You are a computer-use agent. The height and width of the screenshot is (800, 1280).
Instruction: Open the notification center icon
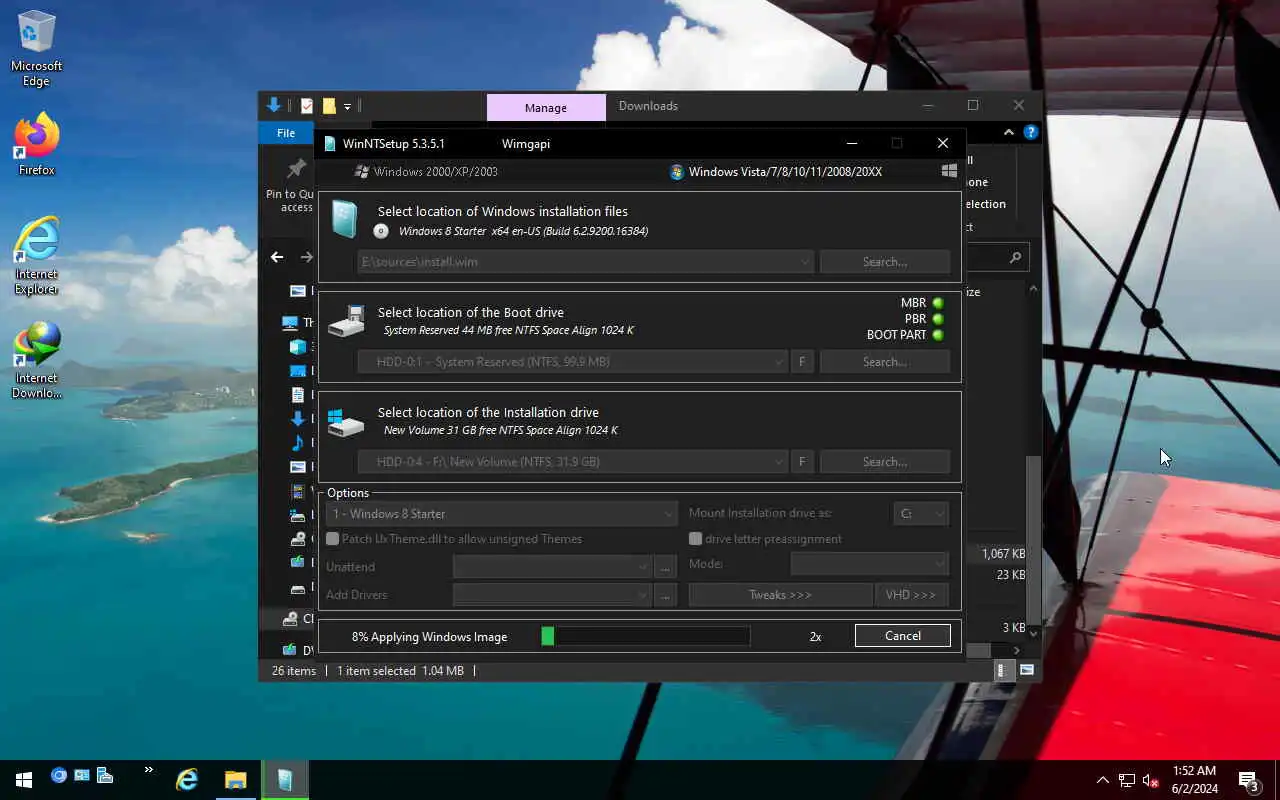(x=1249, y=780)
